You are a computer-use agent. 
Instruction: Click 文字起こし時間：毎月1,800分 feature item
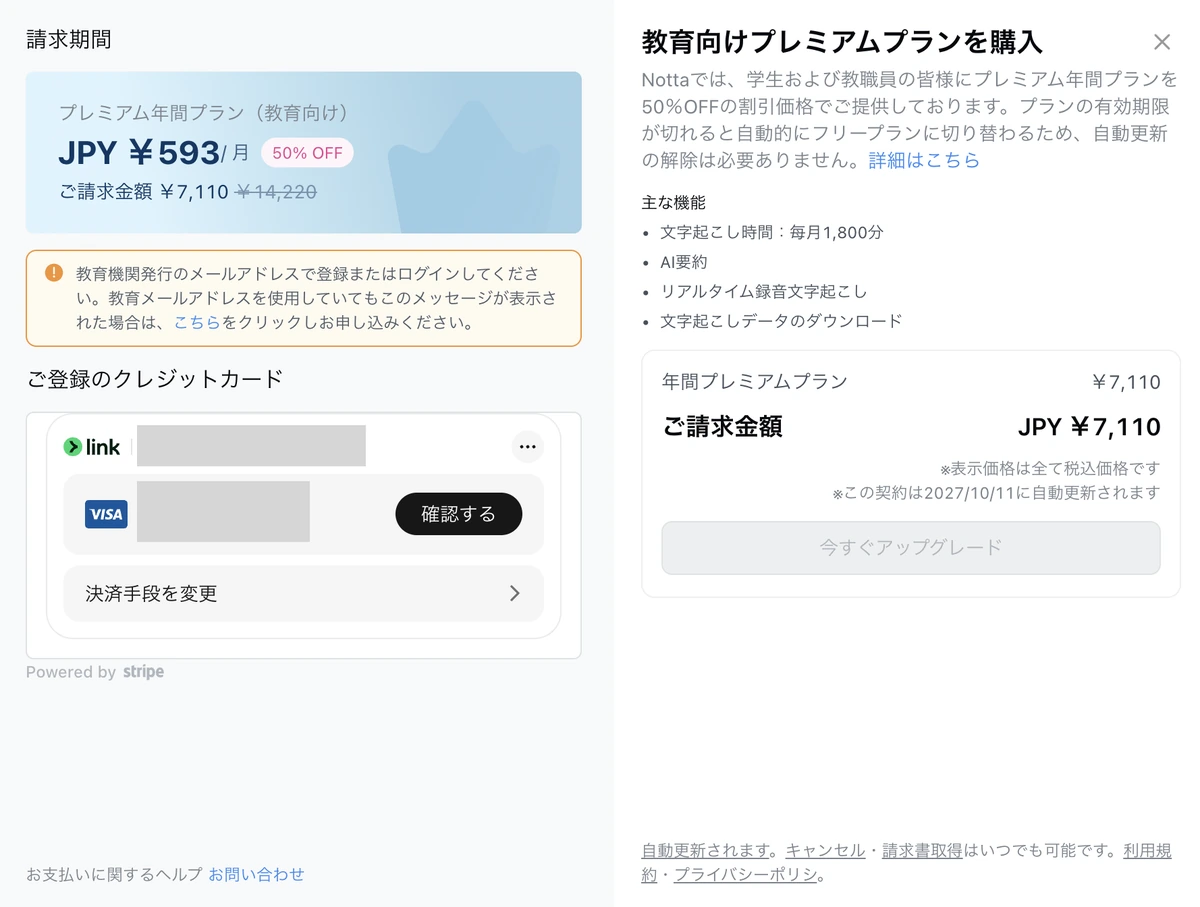772,232
